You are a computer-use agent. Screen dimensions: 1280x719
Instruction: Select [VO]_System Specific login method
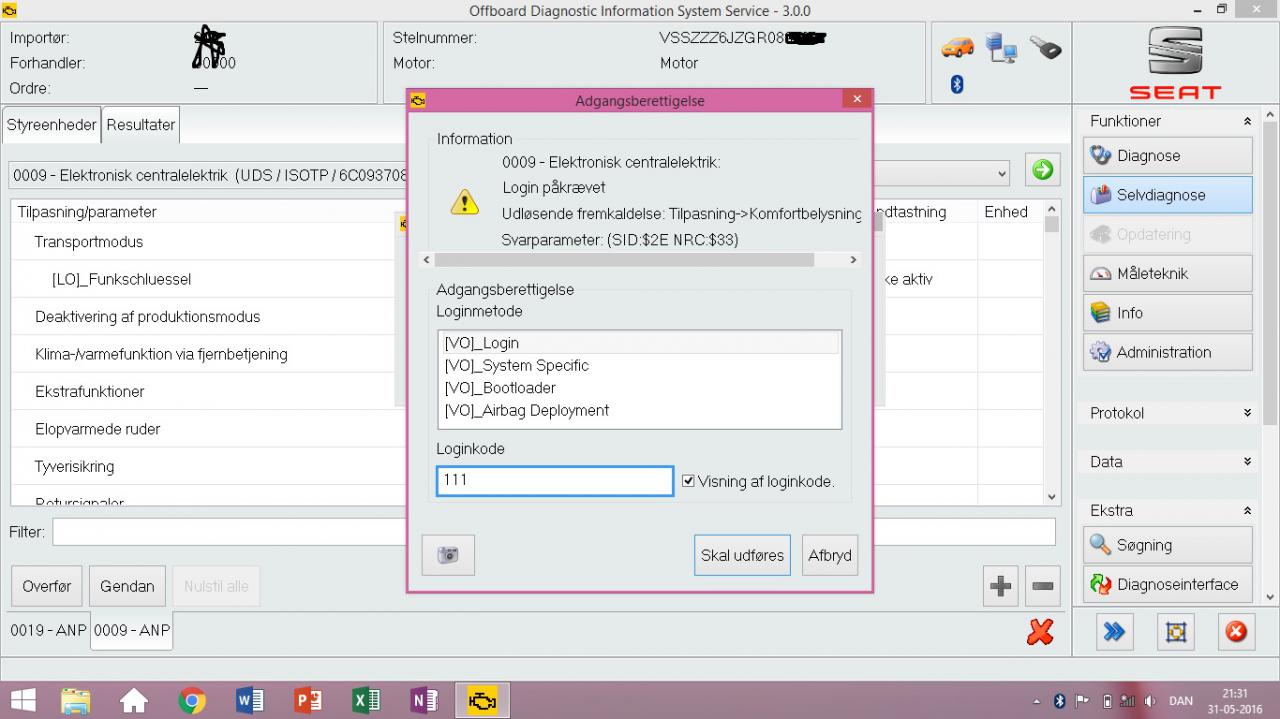tap(517, 366)
